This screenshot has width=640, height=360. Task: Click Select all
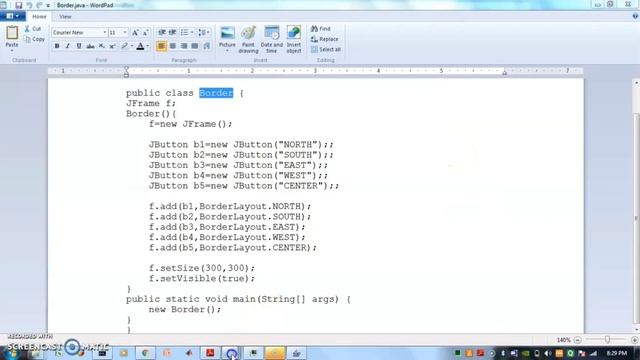pos(326,49)
